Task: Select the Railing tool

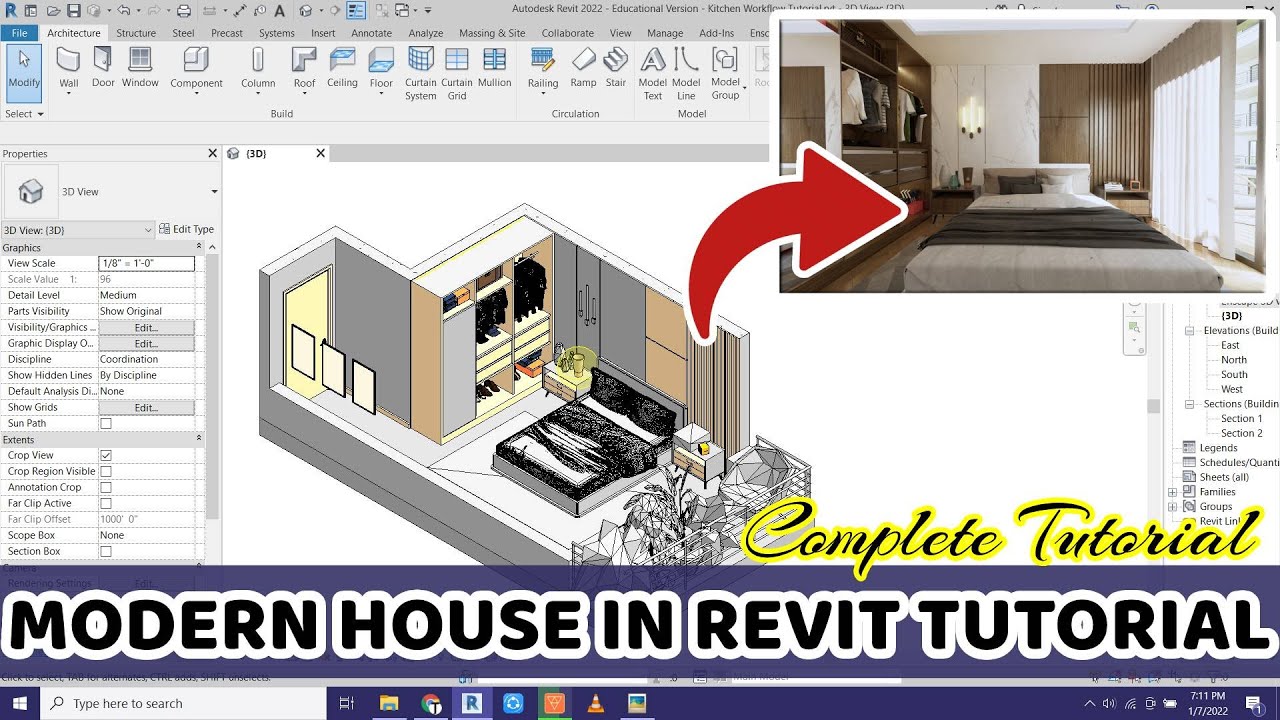Action: (x=543, y=70)
